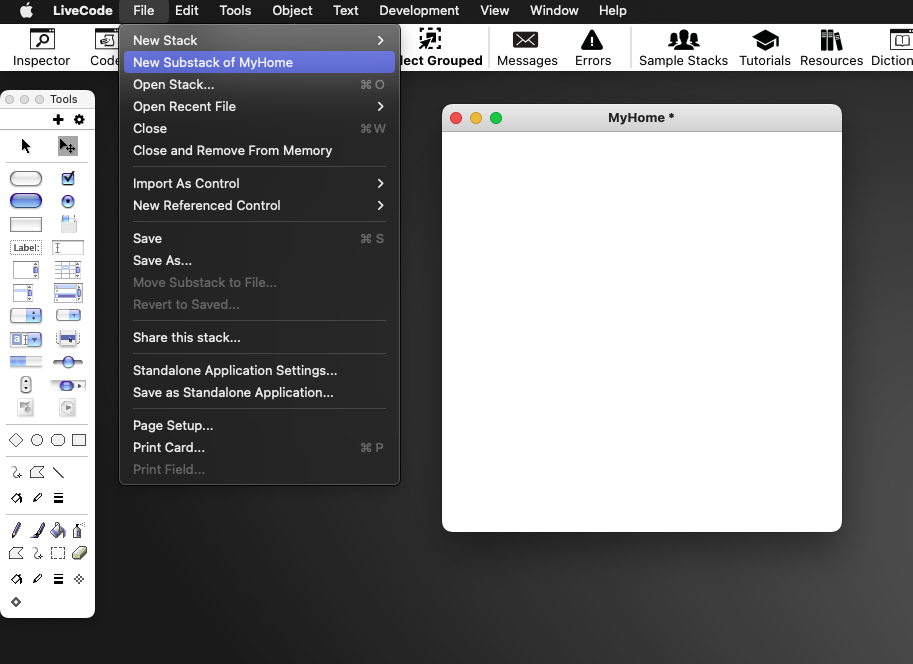Pick the checkbox control in Tools palette
The image size is (913, 664).
click(68, 179)
